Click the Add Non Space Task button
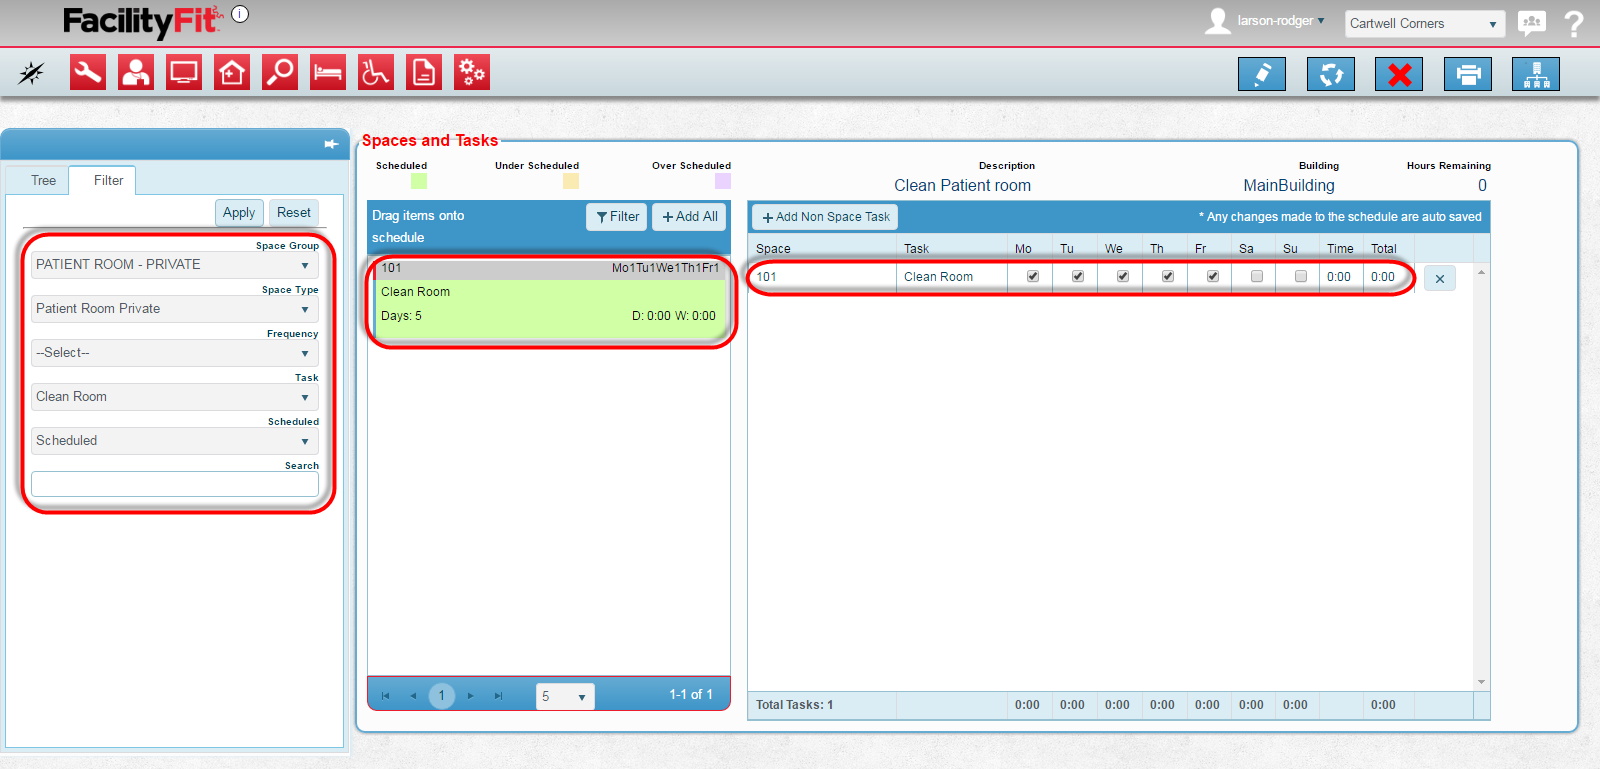Image resolution: width=1600 pixels, height=769 pixels. point(825,217)
